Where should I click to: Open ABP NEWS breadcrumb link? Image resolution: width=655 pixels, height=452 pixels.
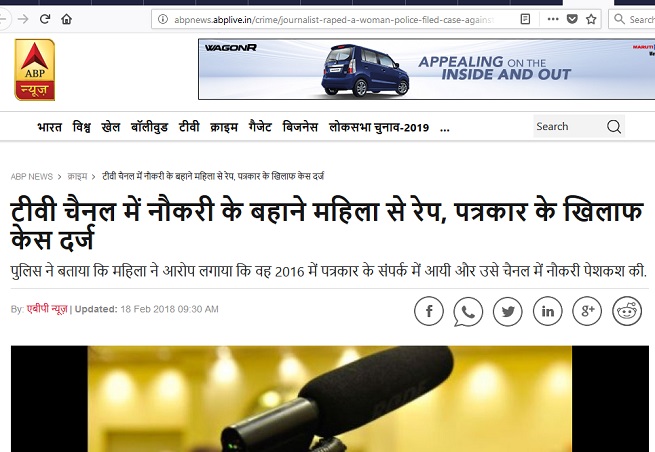coord(32,177)
